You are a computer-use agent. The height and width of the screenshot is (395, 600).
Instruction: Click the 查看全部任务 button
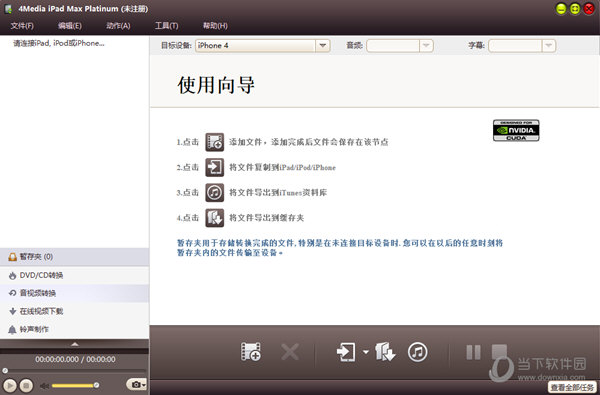[572, 387]
